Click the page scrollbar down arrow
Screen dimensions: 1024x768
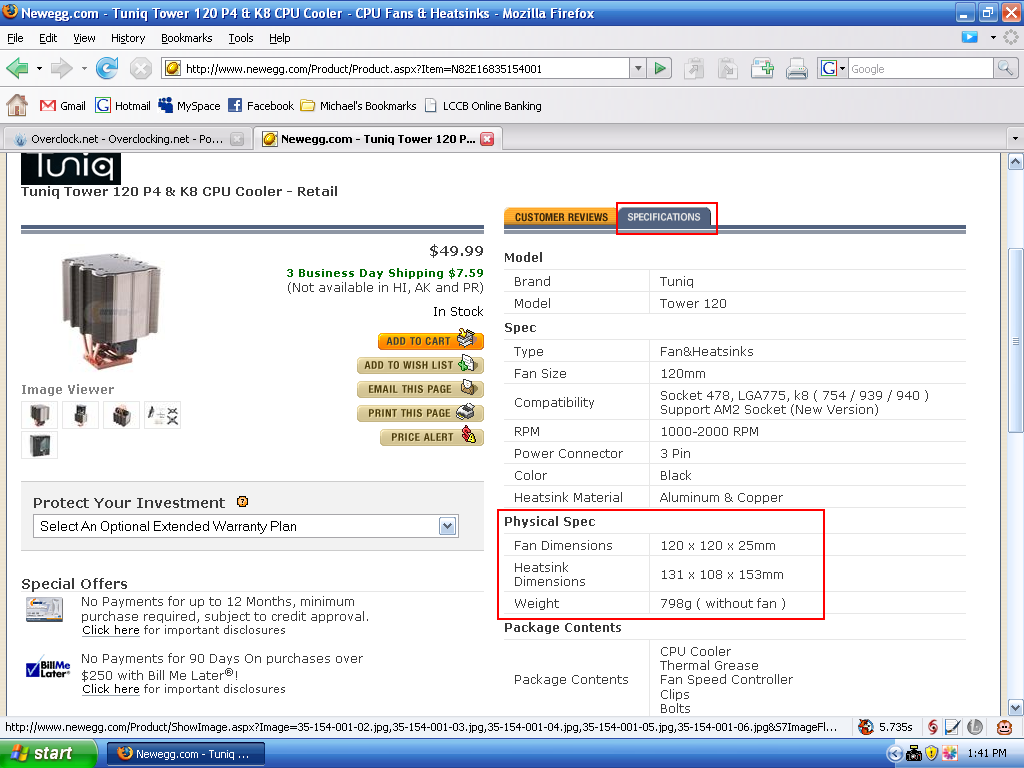click(1015, 707)
